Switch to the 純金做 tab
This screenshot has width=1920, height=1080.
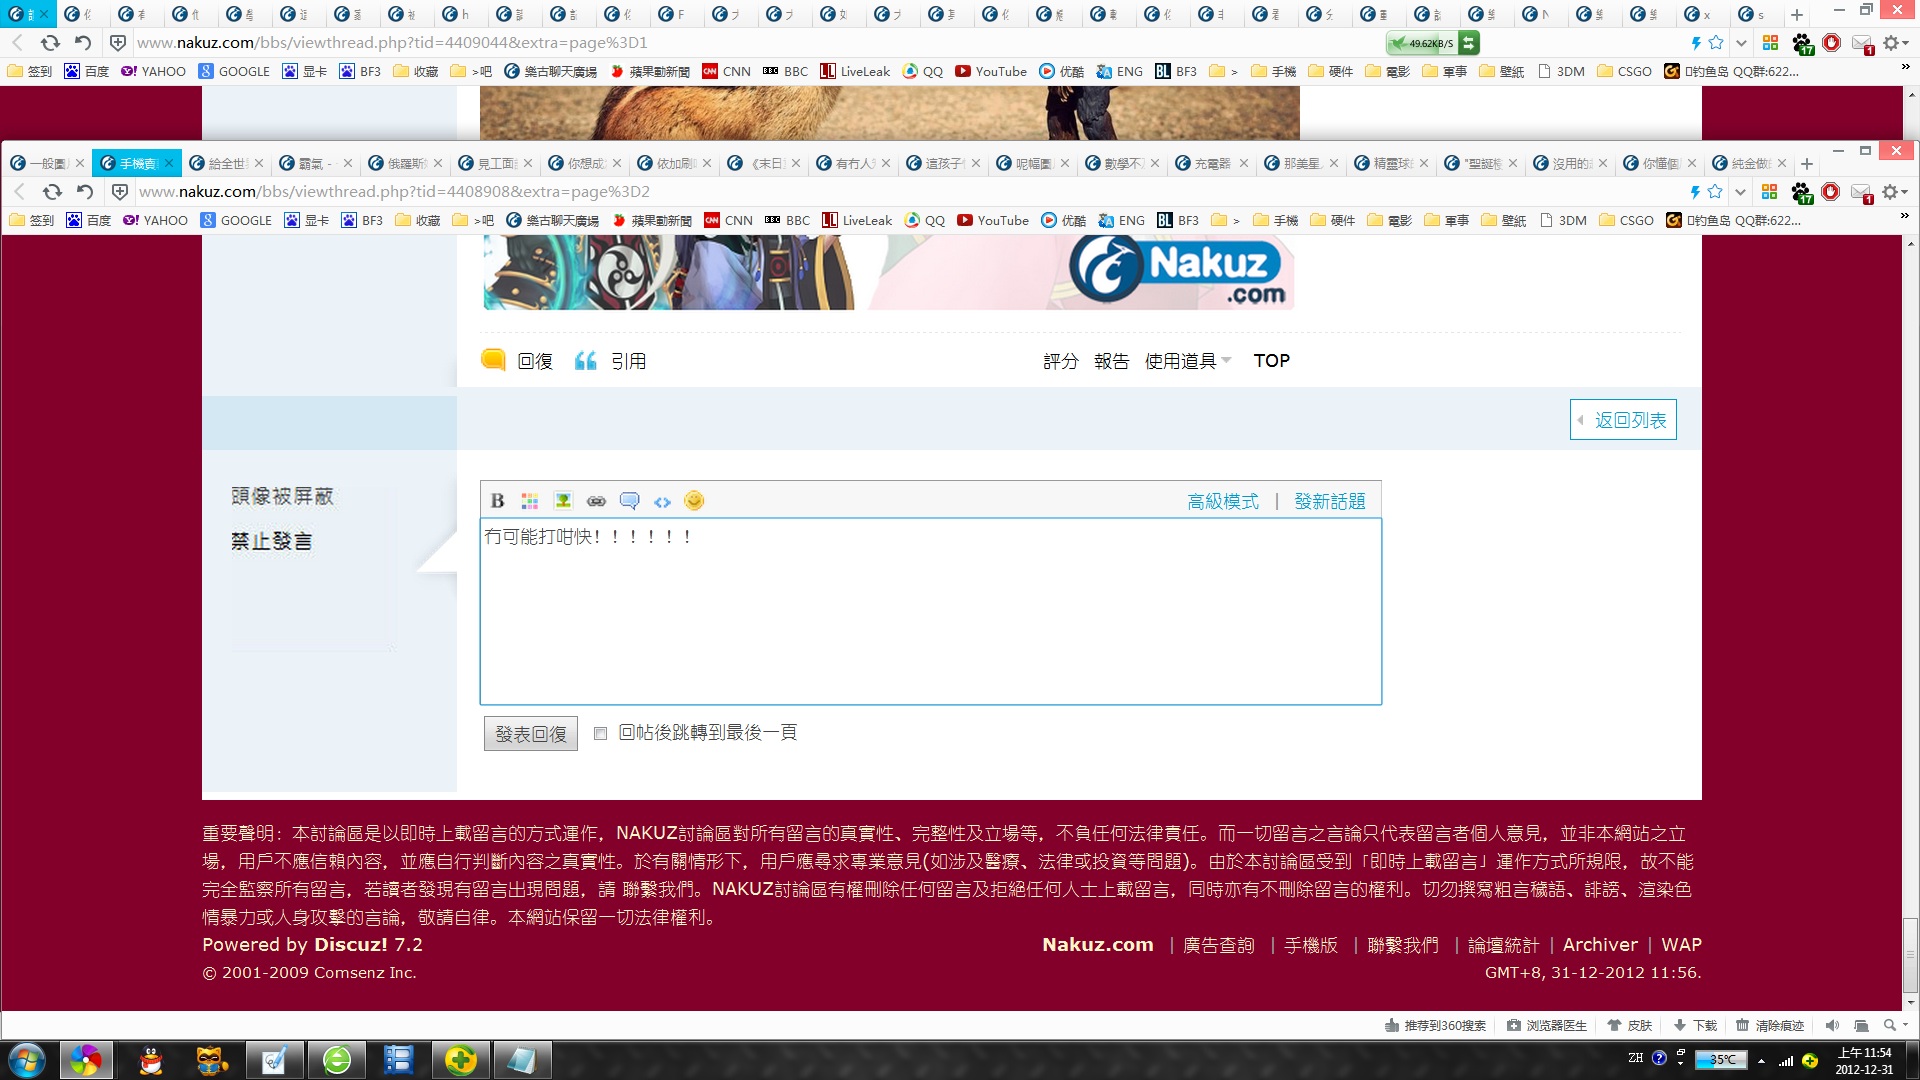click(x=1748, y=163)
